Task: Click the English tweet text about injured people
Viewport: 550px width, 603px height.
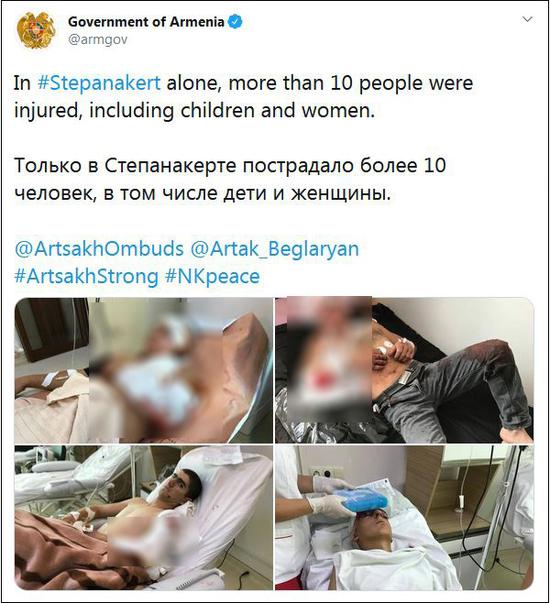Action: (243, 97)
